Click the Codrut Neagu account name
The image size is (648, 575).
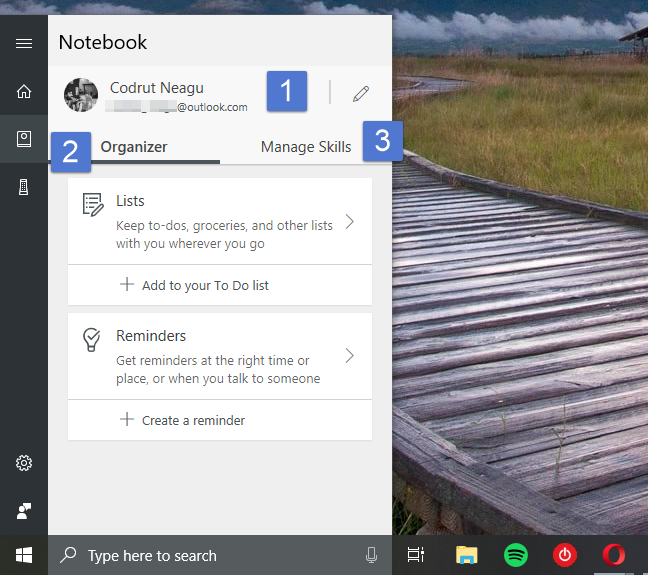point(157,88)
